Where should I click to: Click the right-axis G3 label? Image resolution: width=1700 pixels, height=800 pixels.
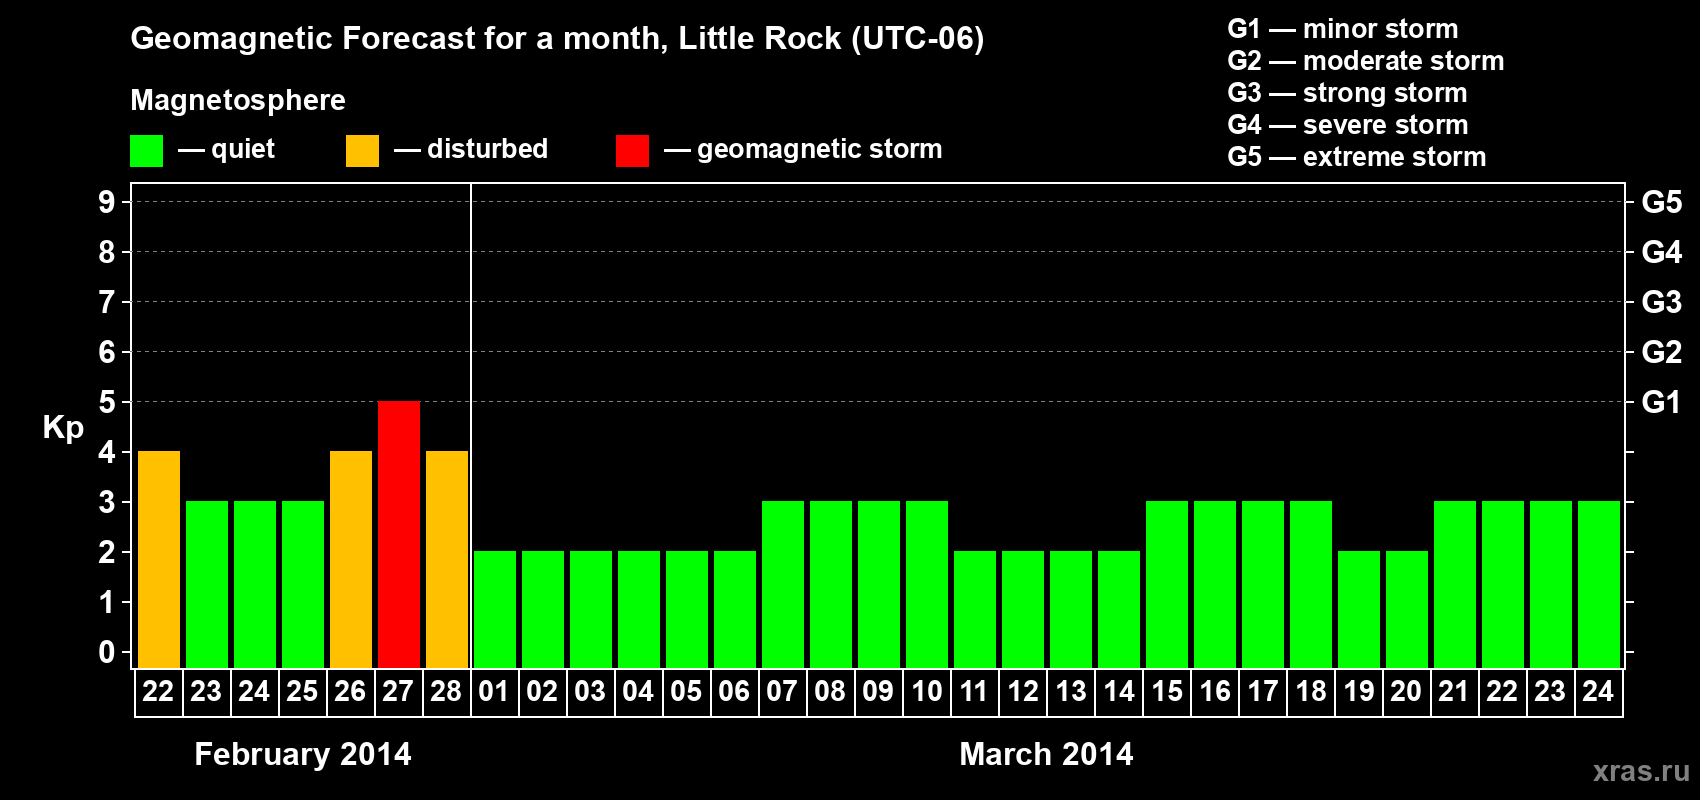(x=1662, y=302)
